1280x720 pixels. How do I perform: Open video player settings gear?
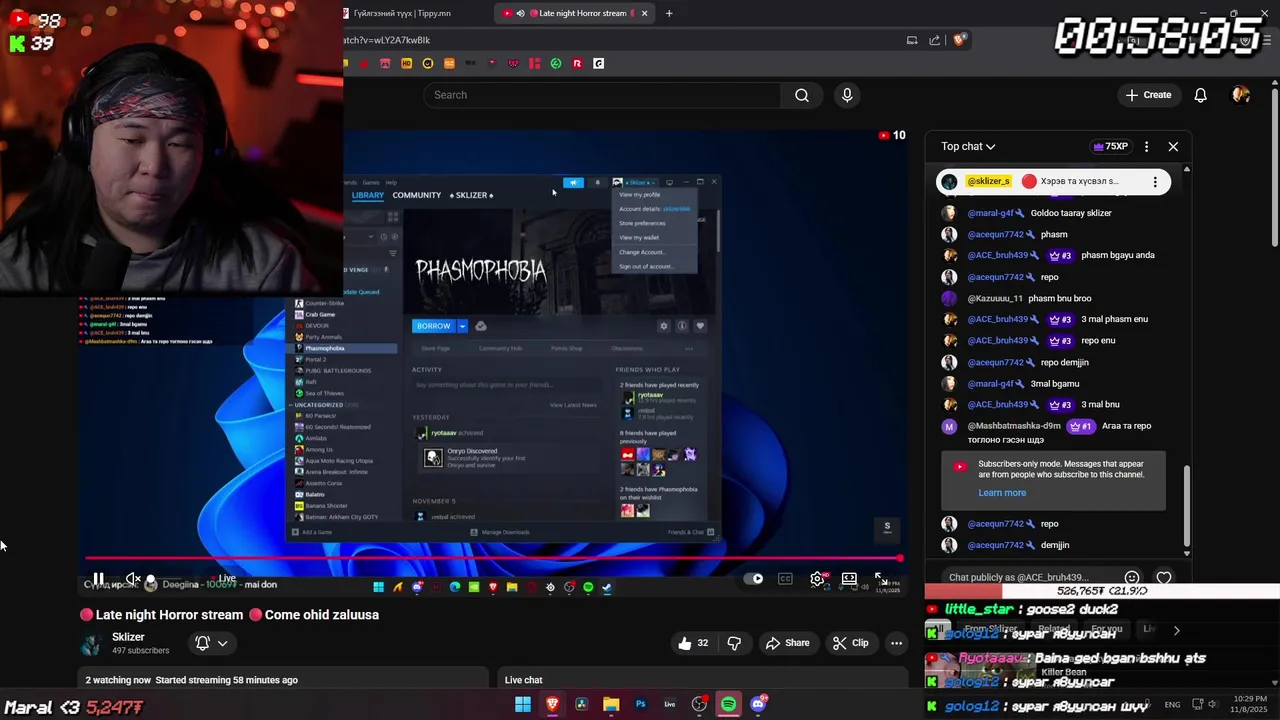coord(817,578)
